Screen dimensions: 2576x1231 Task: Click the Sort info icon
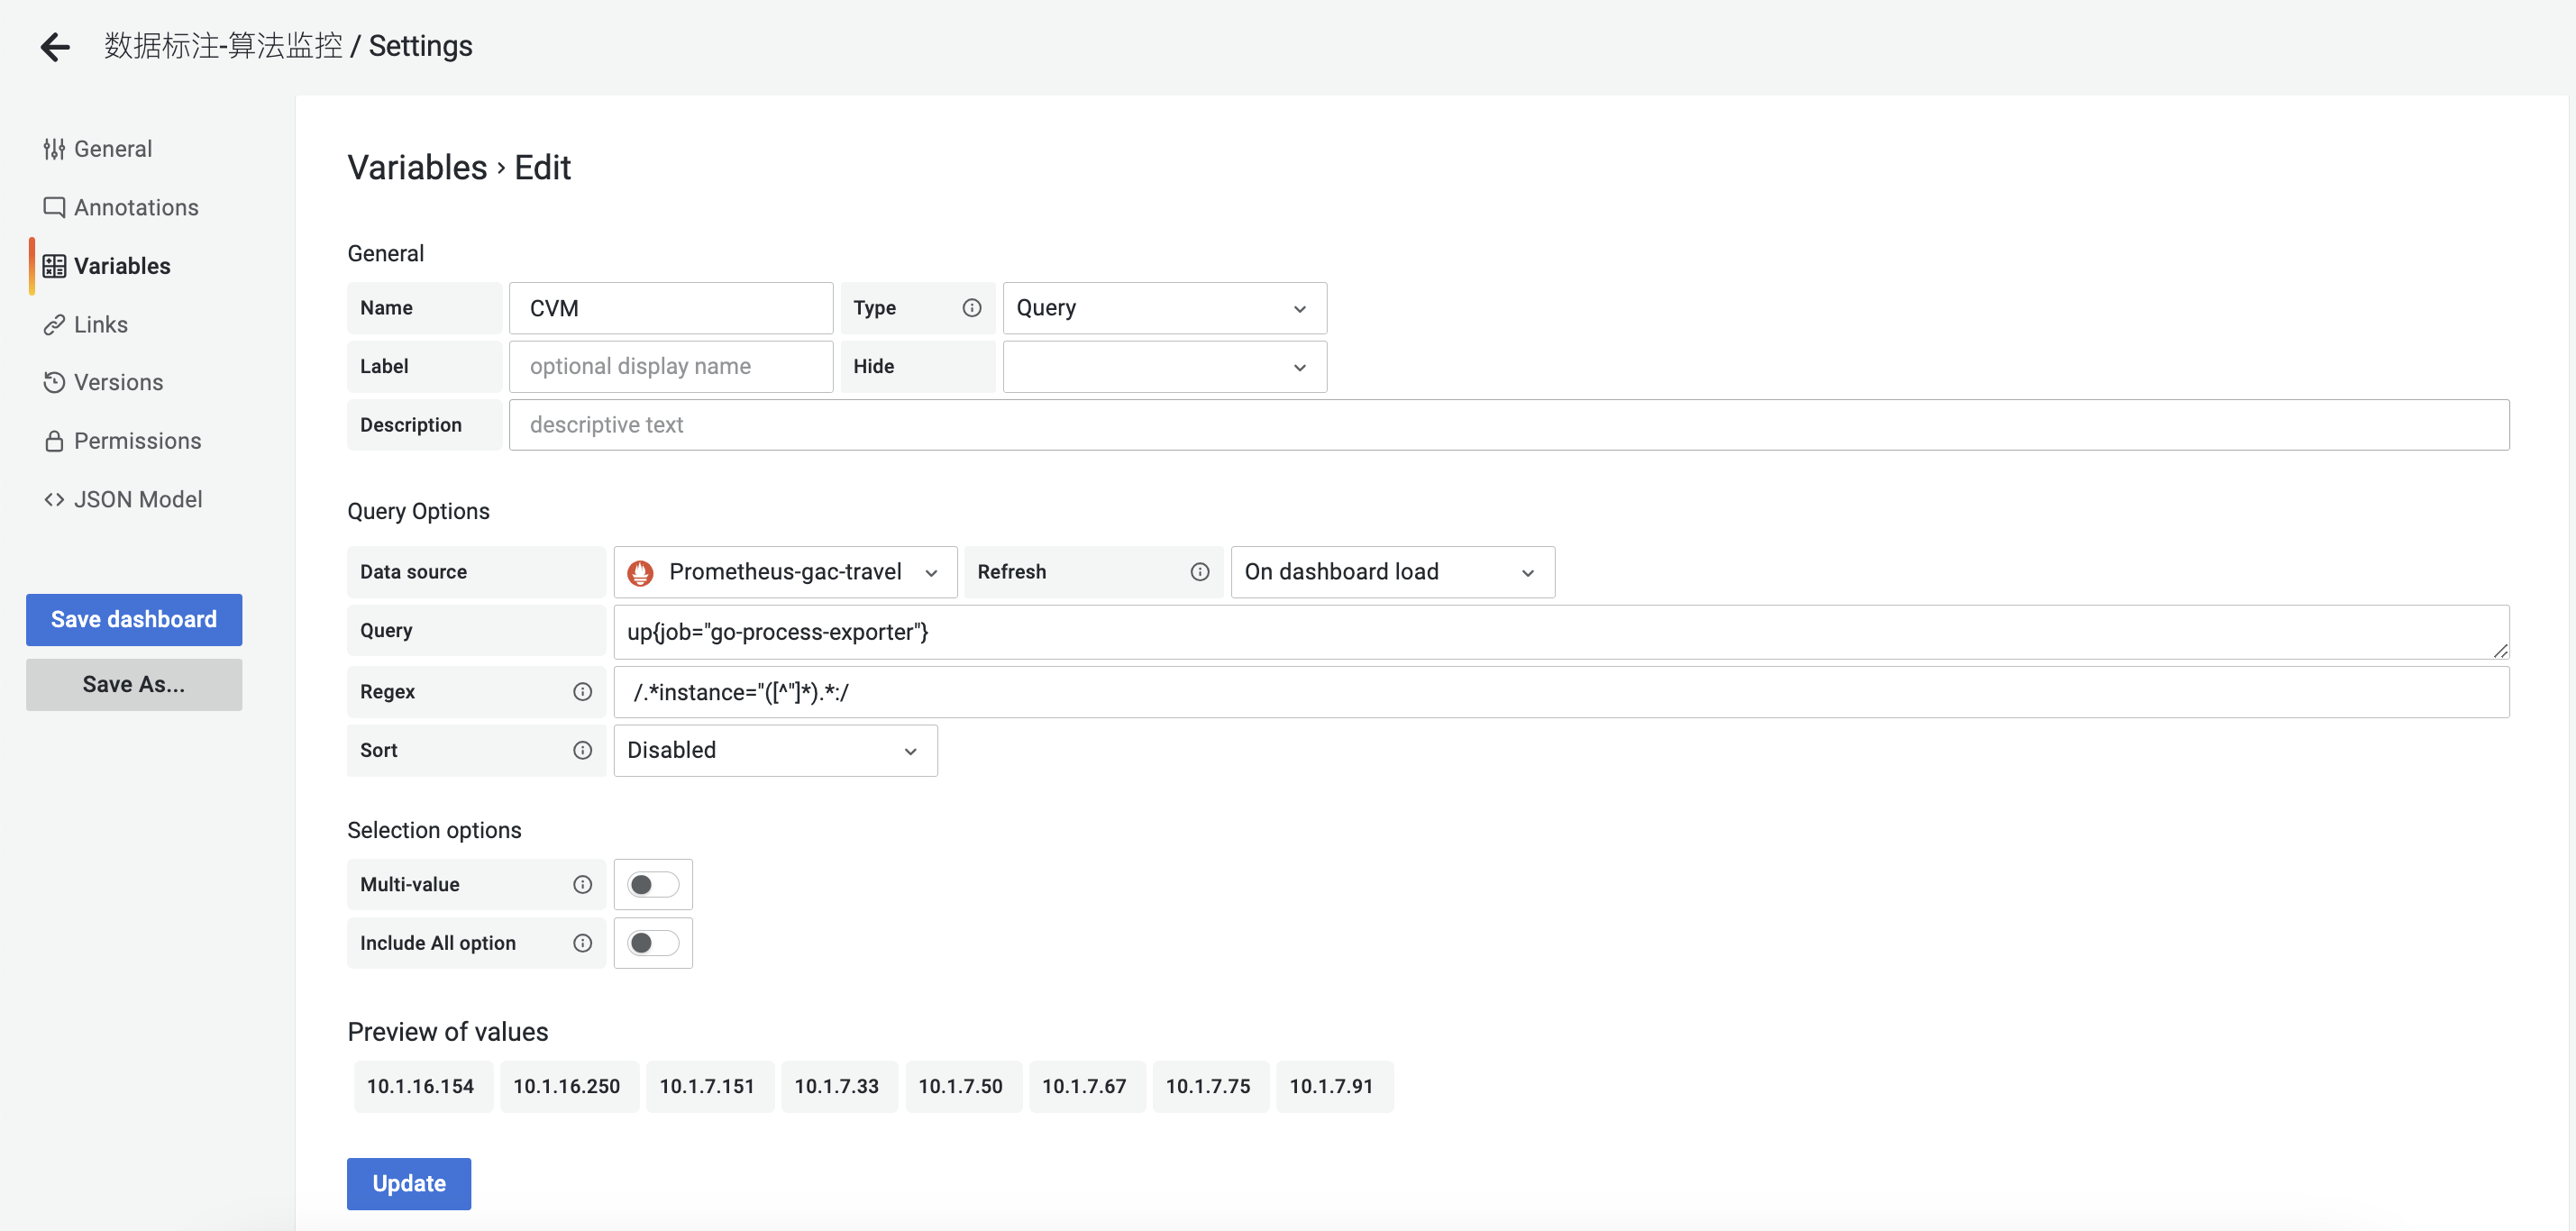582,750
